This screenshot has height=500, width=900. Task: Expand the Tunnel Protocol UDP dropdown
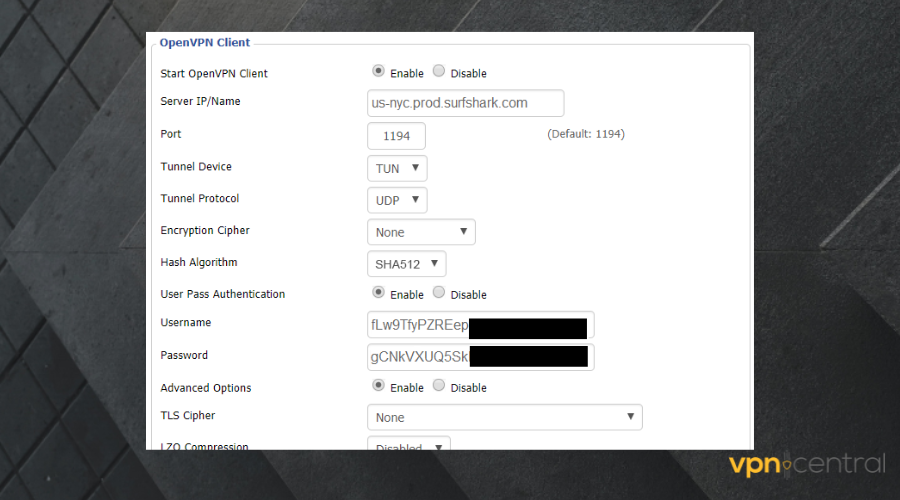pos(397,200)
